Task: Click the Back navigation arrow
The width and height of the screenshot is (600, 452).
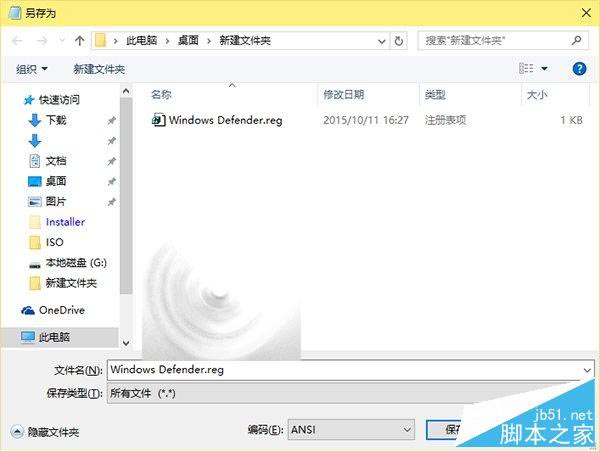Action: tap(18, 41)
